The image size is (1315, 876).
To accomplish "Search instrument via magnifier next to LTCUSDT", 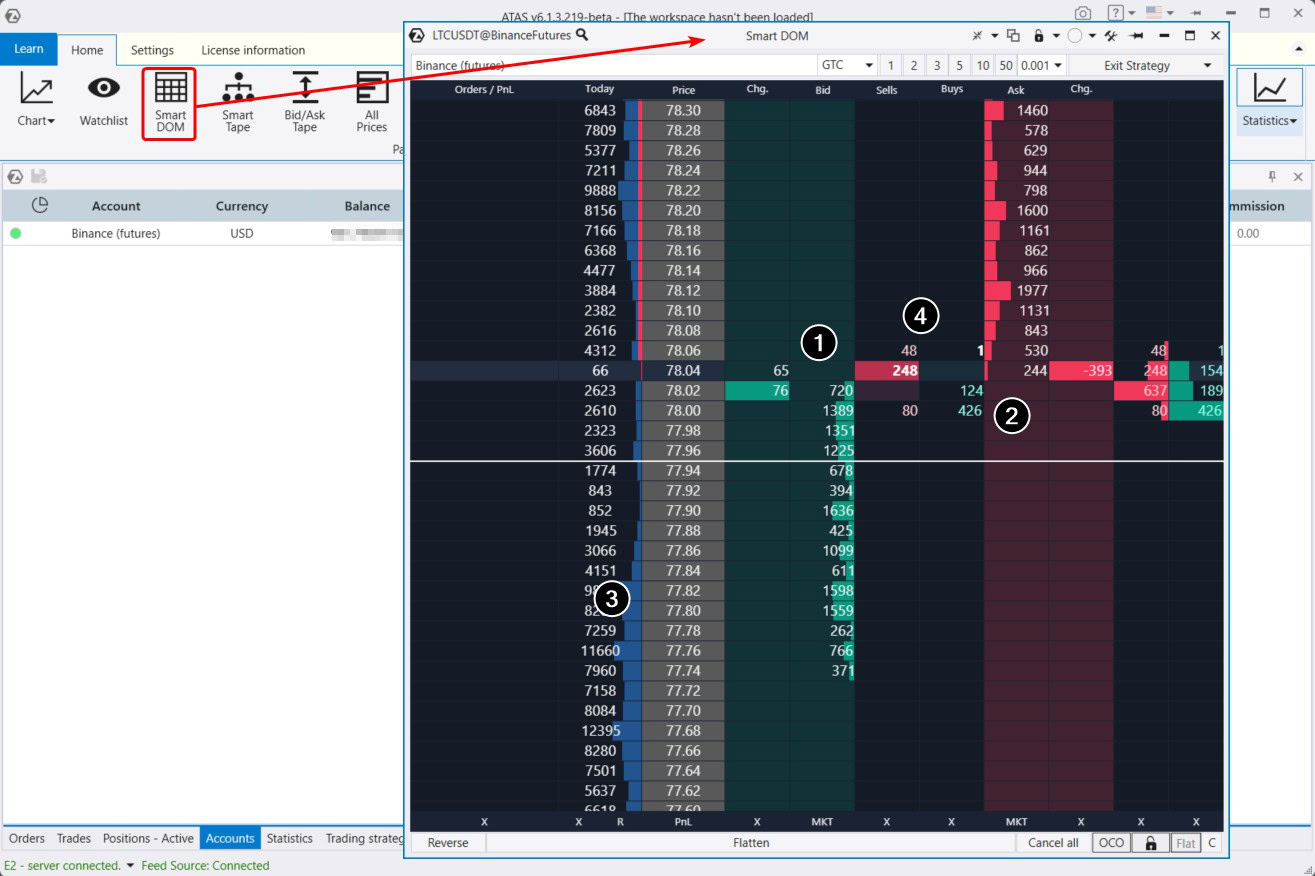I will (582, 35).
